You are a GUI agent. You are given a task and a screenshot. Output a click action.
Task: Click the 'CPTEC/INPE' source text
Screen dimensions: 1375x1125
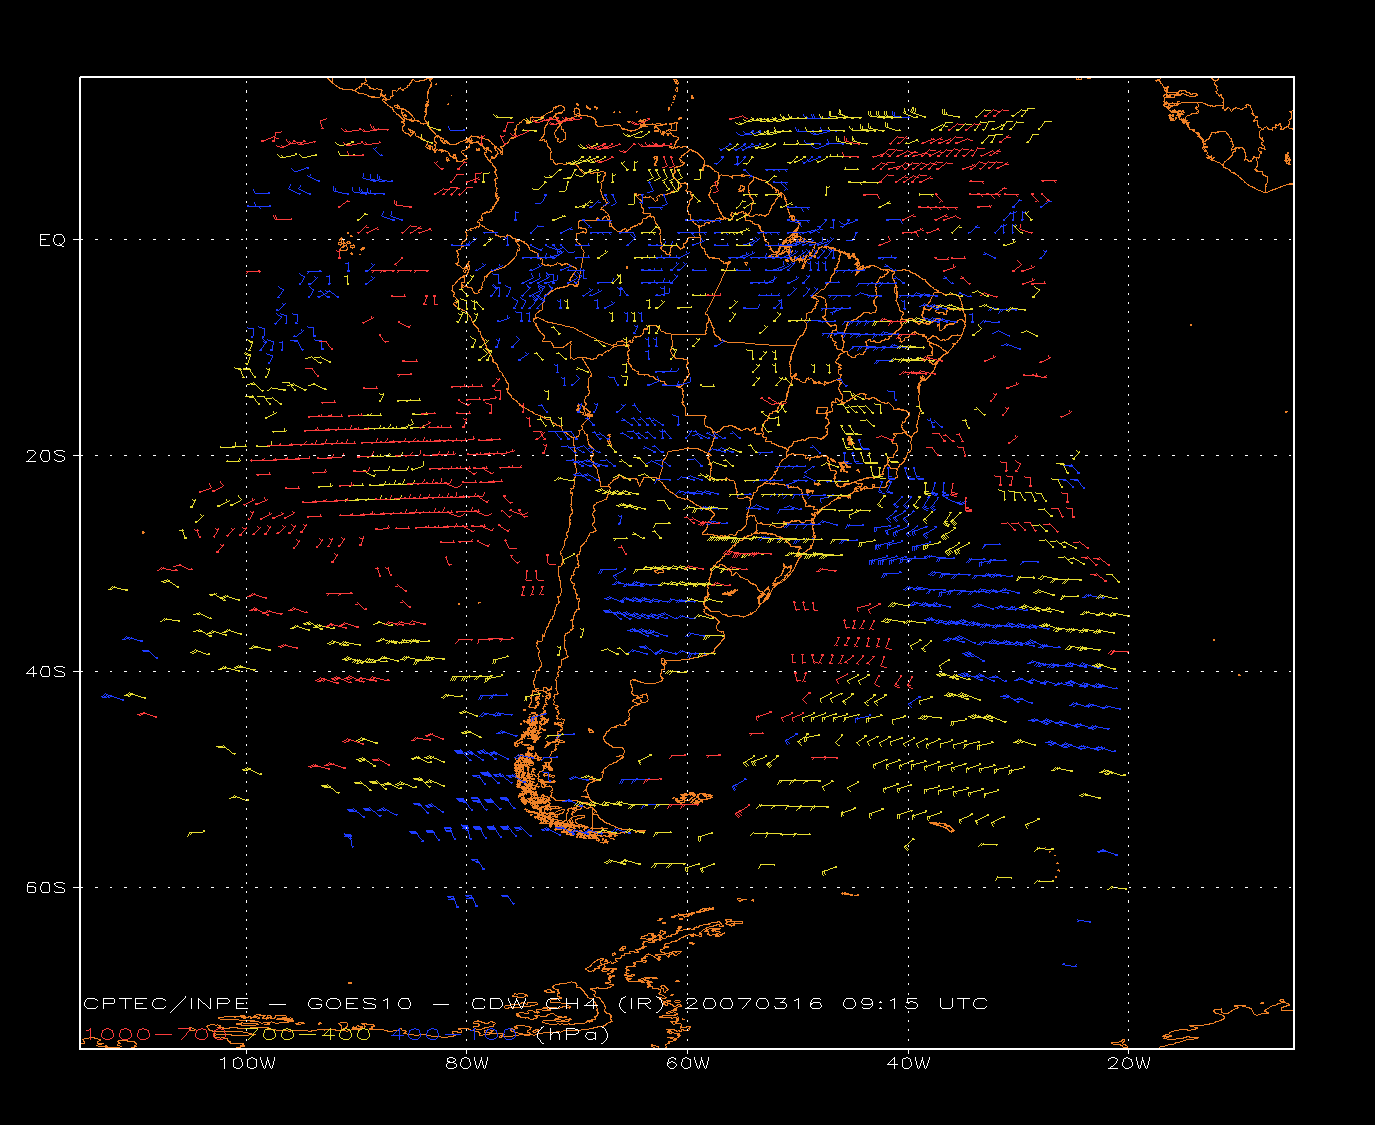(166, 1003)
